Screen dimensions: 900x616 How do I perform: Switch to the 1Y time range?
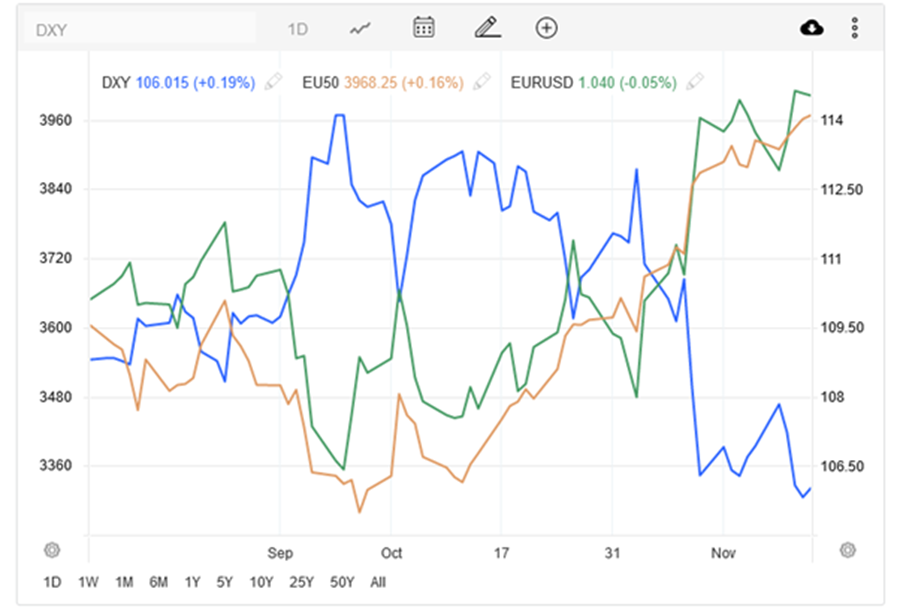click(193, 582)
